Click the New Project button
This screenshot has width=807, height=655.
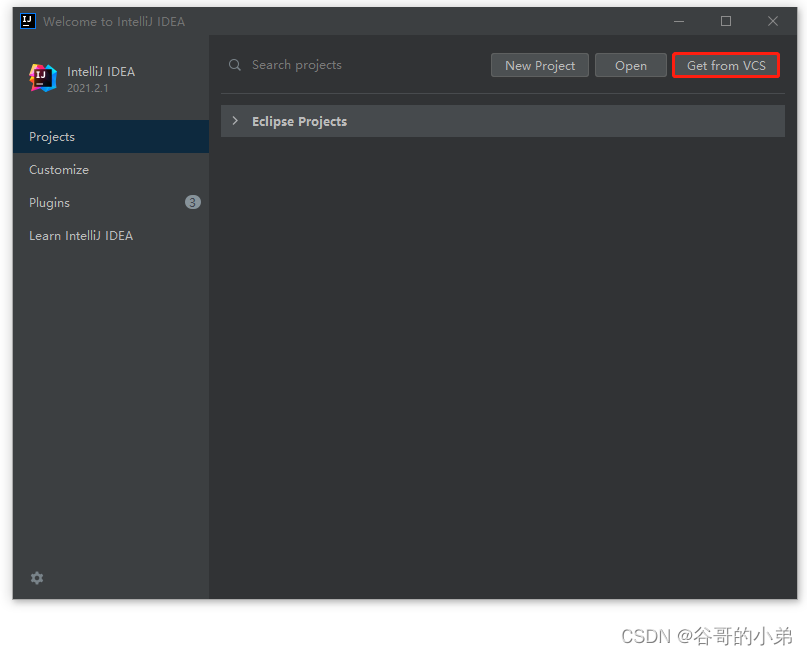(539, 65)
